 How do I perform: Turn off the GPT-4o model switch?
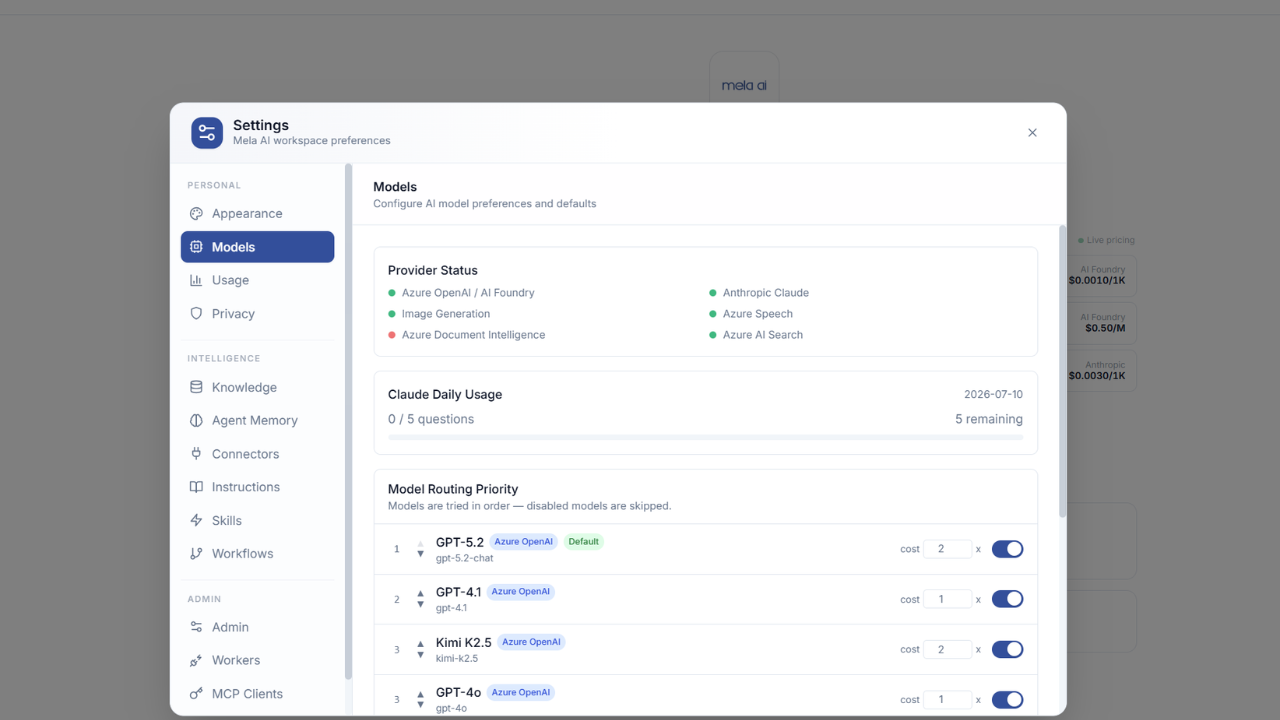pos(1007,700)
